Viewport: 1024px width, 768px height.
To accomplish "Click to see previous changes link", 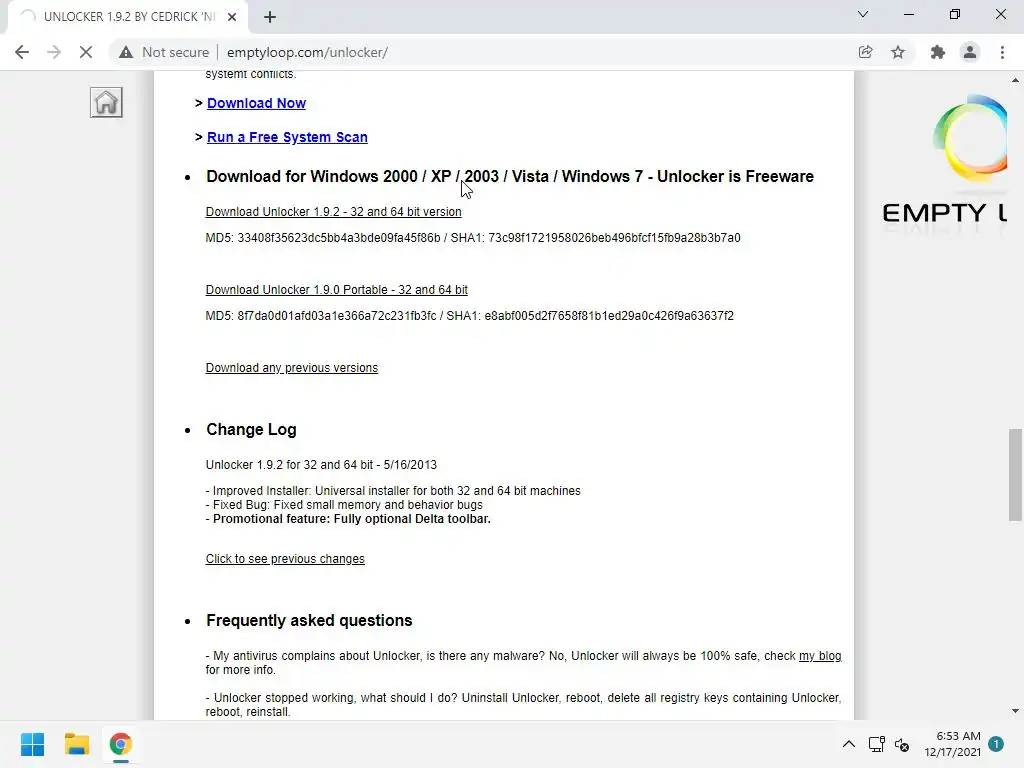I will (x=285, y=559).
